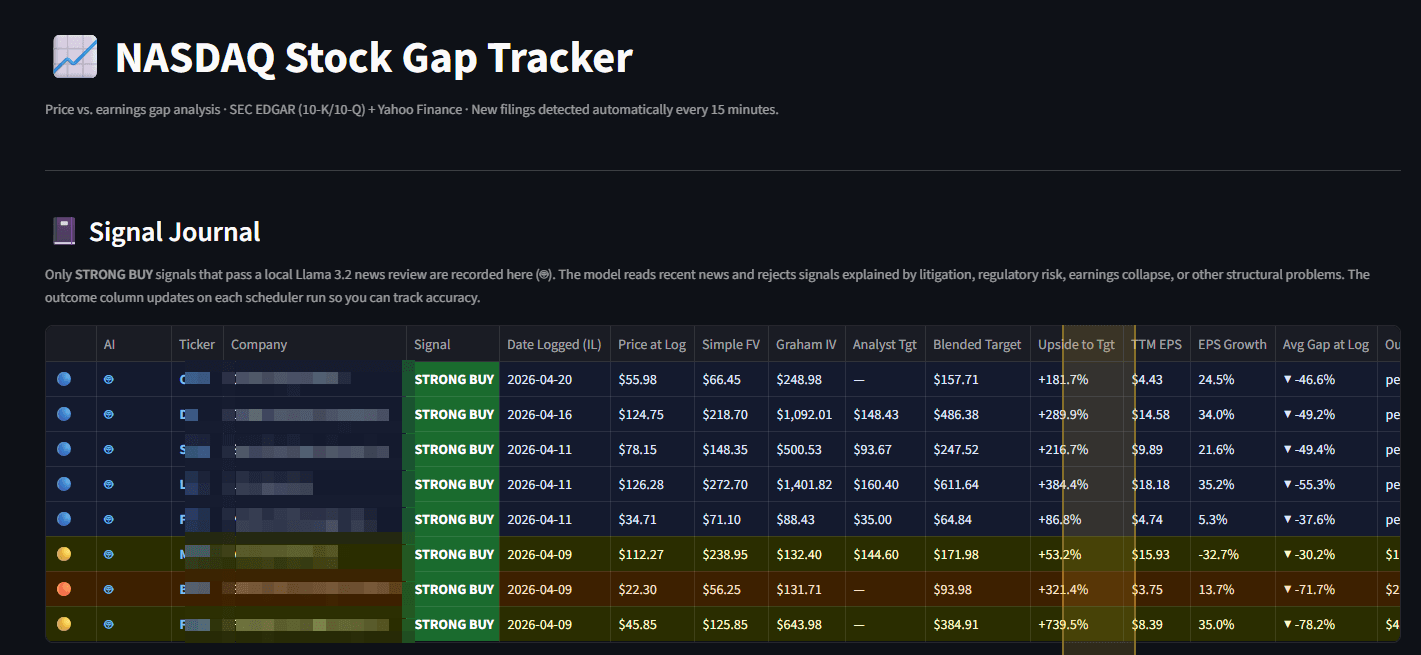
Task: Select the $248.98 Graham IV cell
Action: [806, 379]
